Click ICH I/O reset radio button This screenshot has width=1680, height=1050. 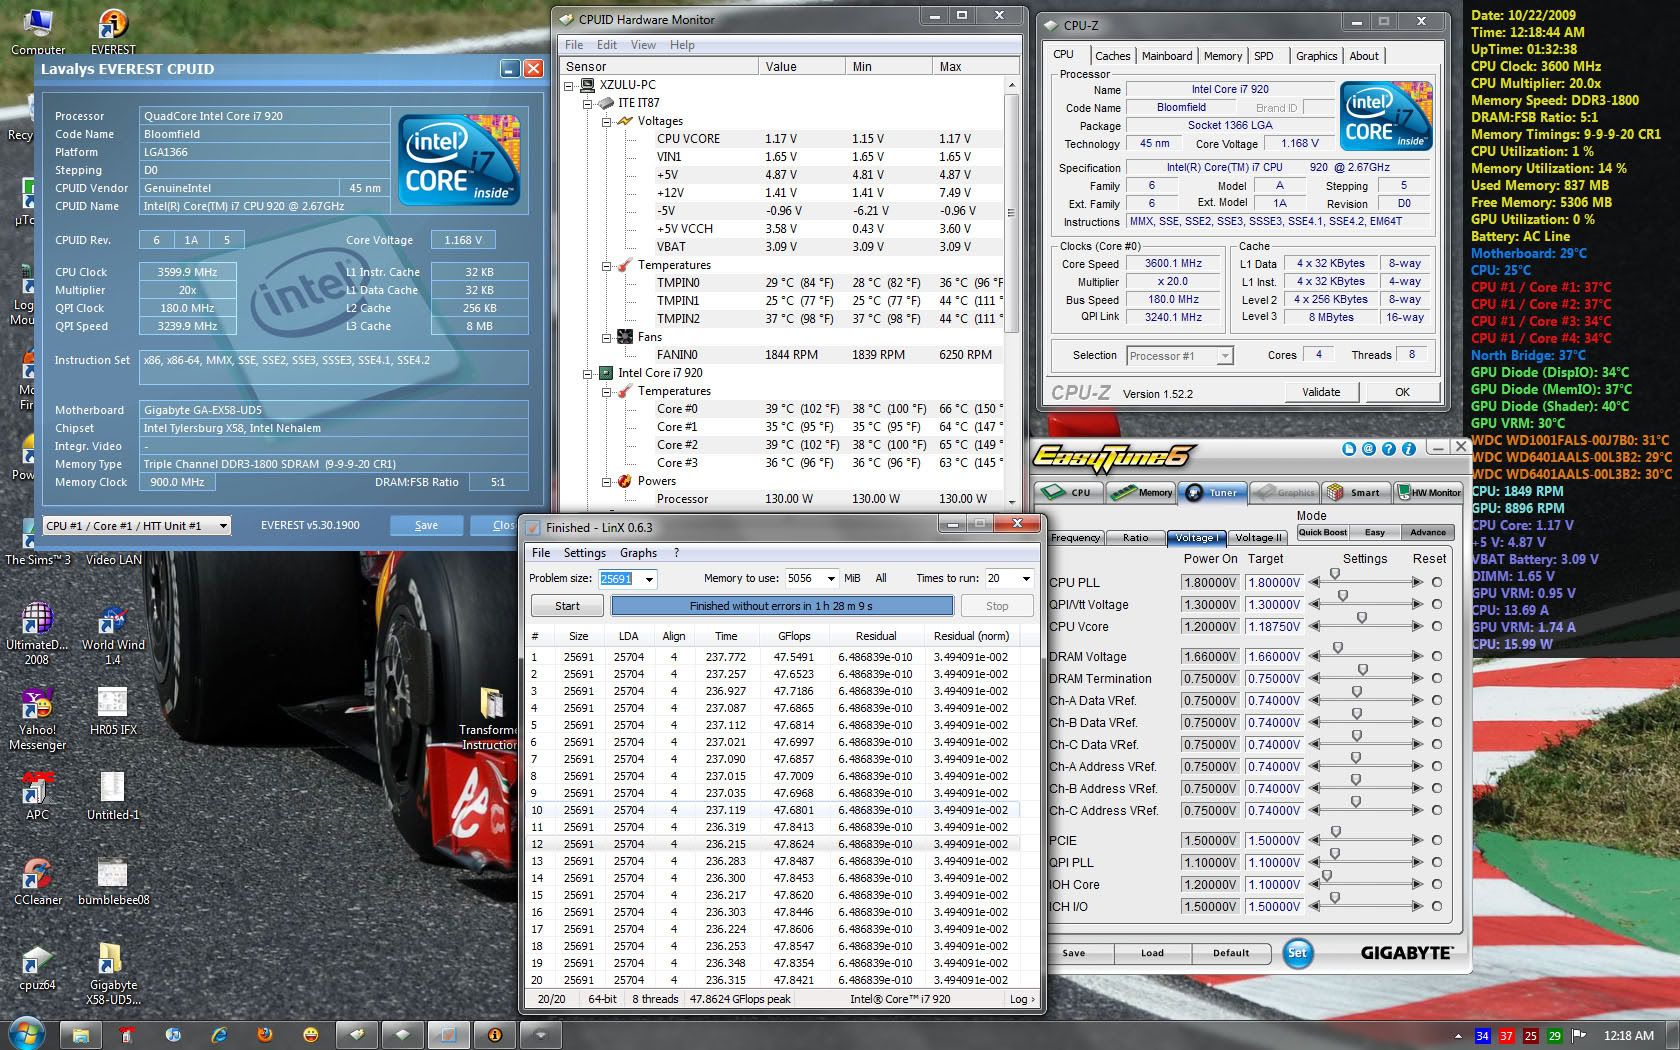tap(1437, 906)
